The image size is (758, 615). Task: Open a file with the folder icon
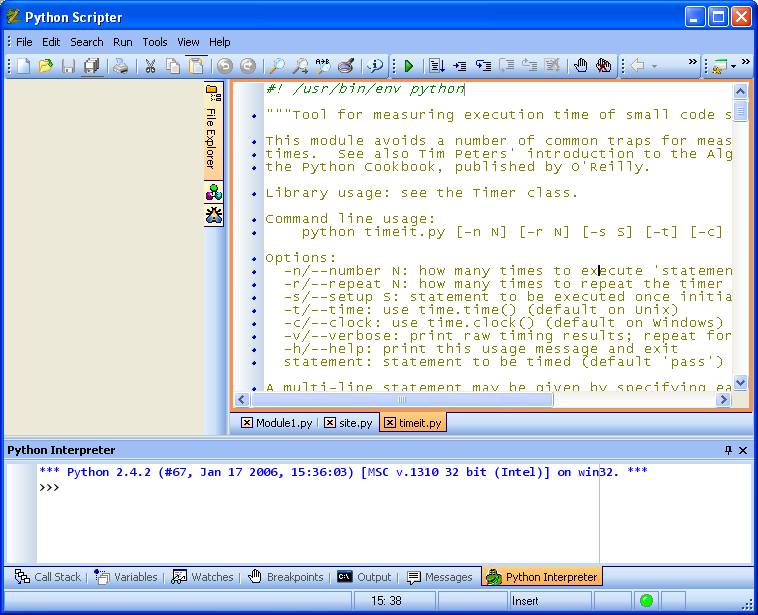pyautogui.click(x=46, y=66)
